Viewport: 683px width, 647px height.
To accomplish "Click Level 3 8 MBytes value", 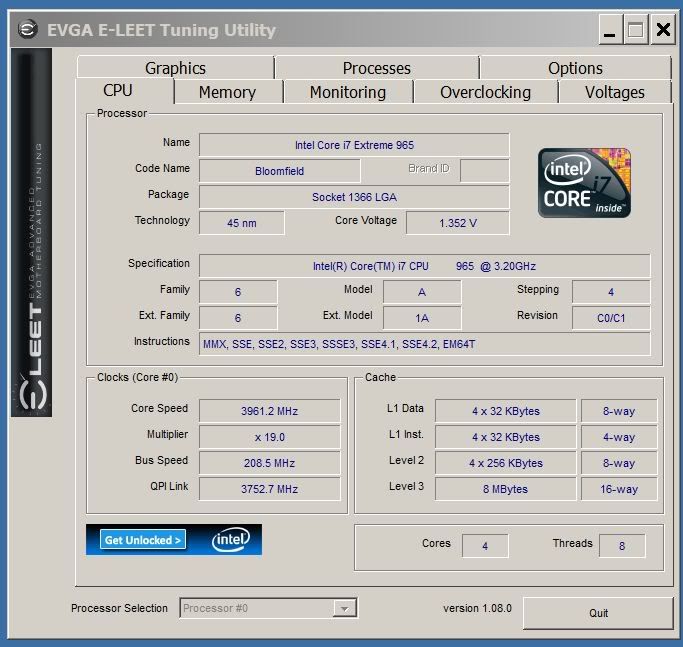I will coord(506,489).
